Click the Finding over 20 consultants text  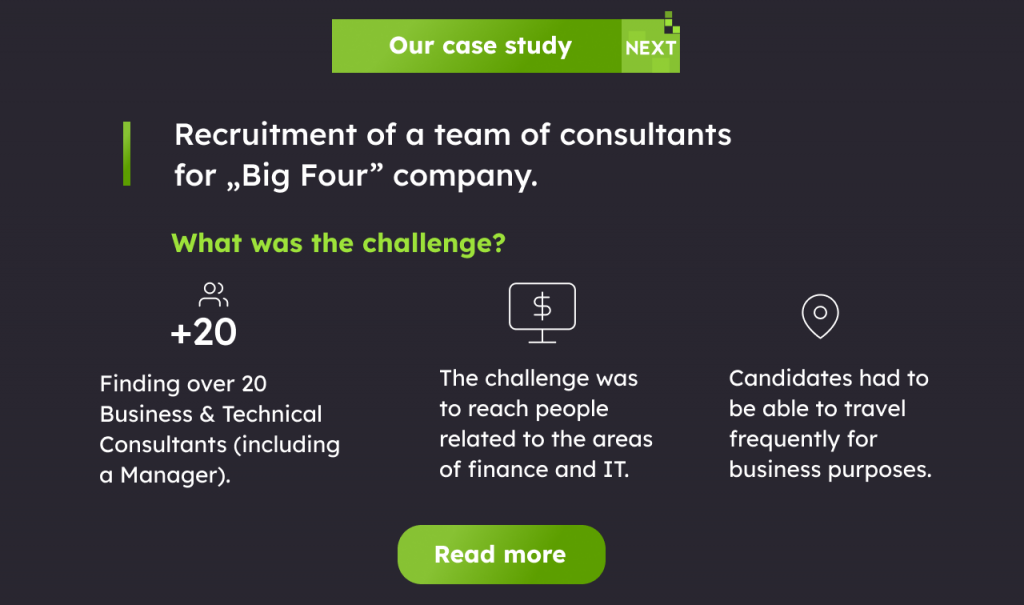[x=219, y=429]
